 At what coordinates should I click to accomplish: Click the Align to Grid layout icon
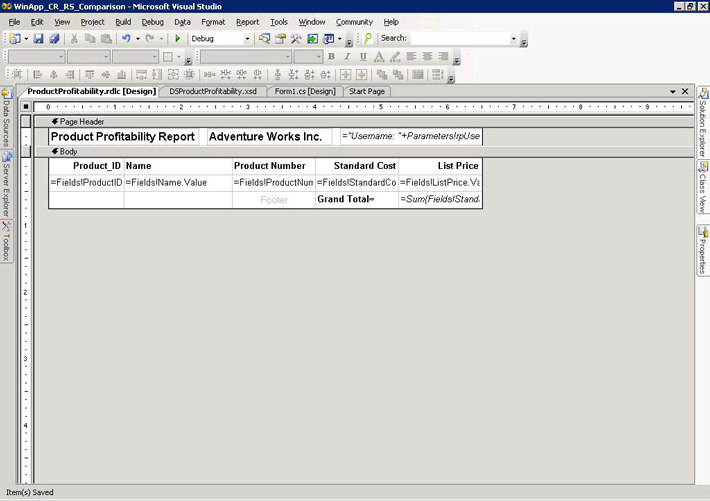17,74
